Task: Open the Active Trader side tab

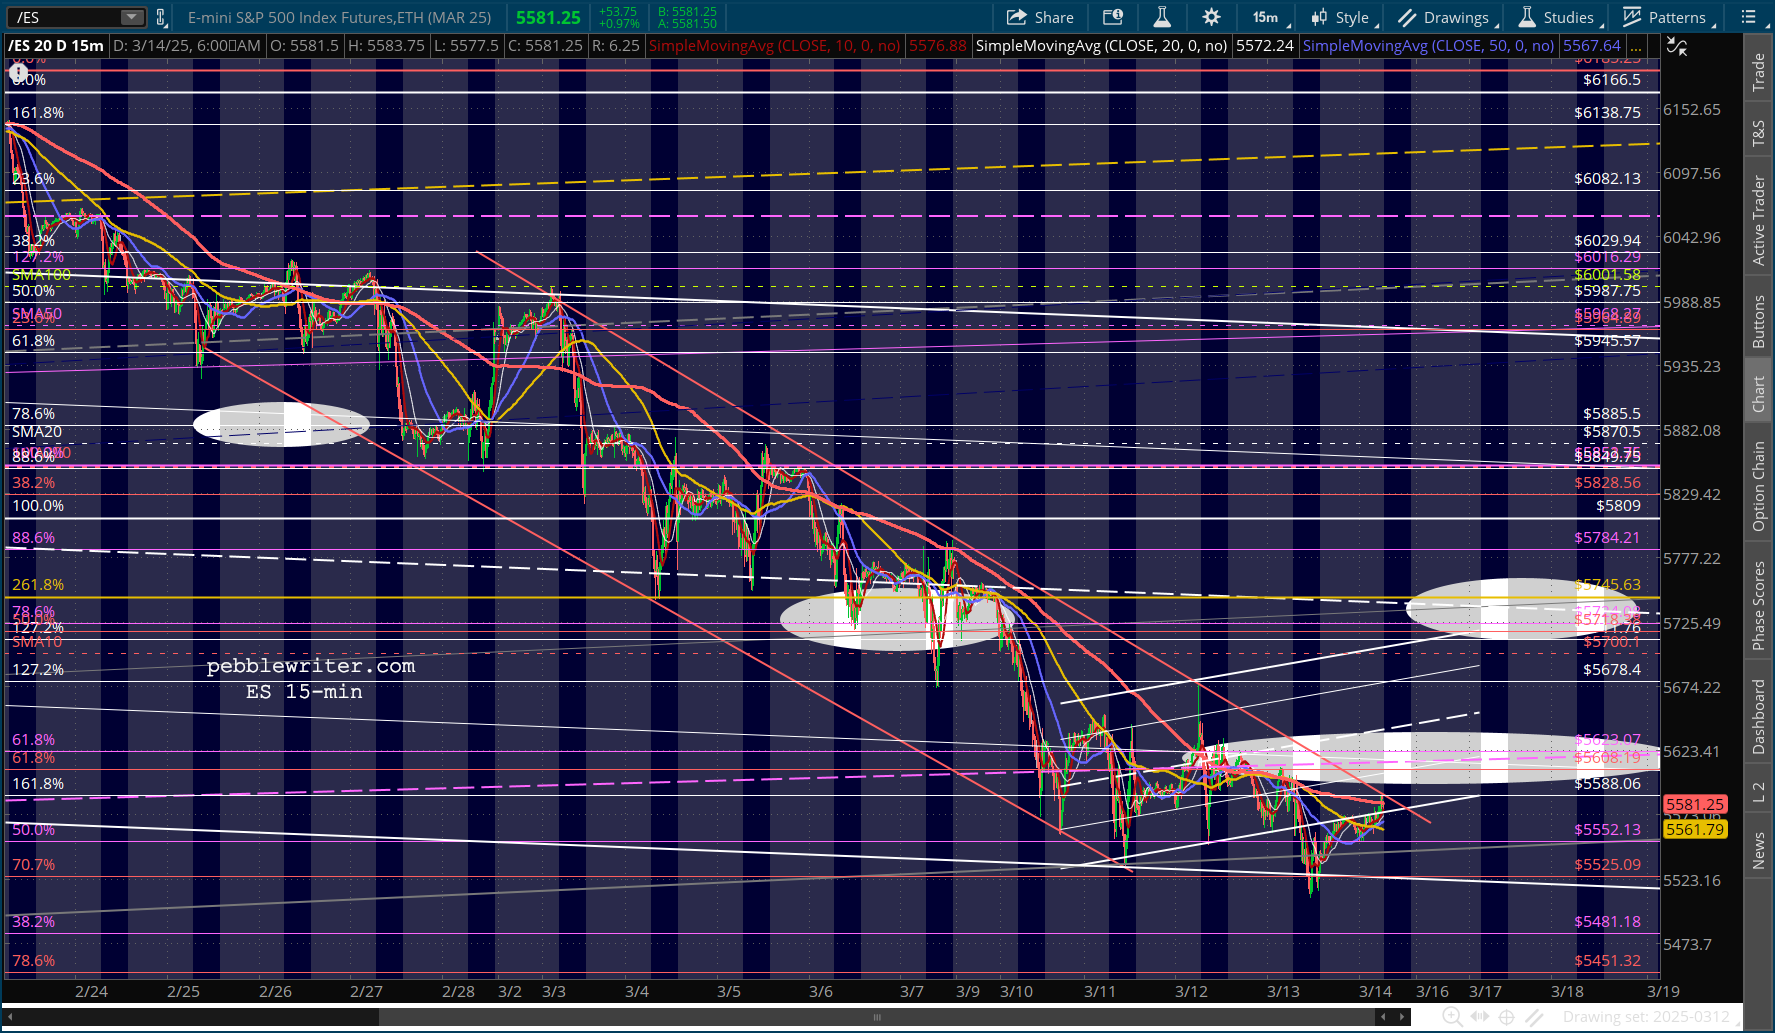Action: click(x=1759, y=220)
